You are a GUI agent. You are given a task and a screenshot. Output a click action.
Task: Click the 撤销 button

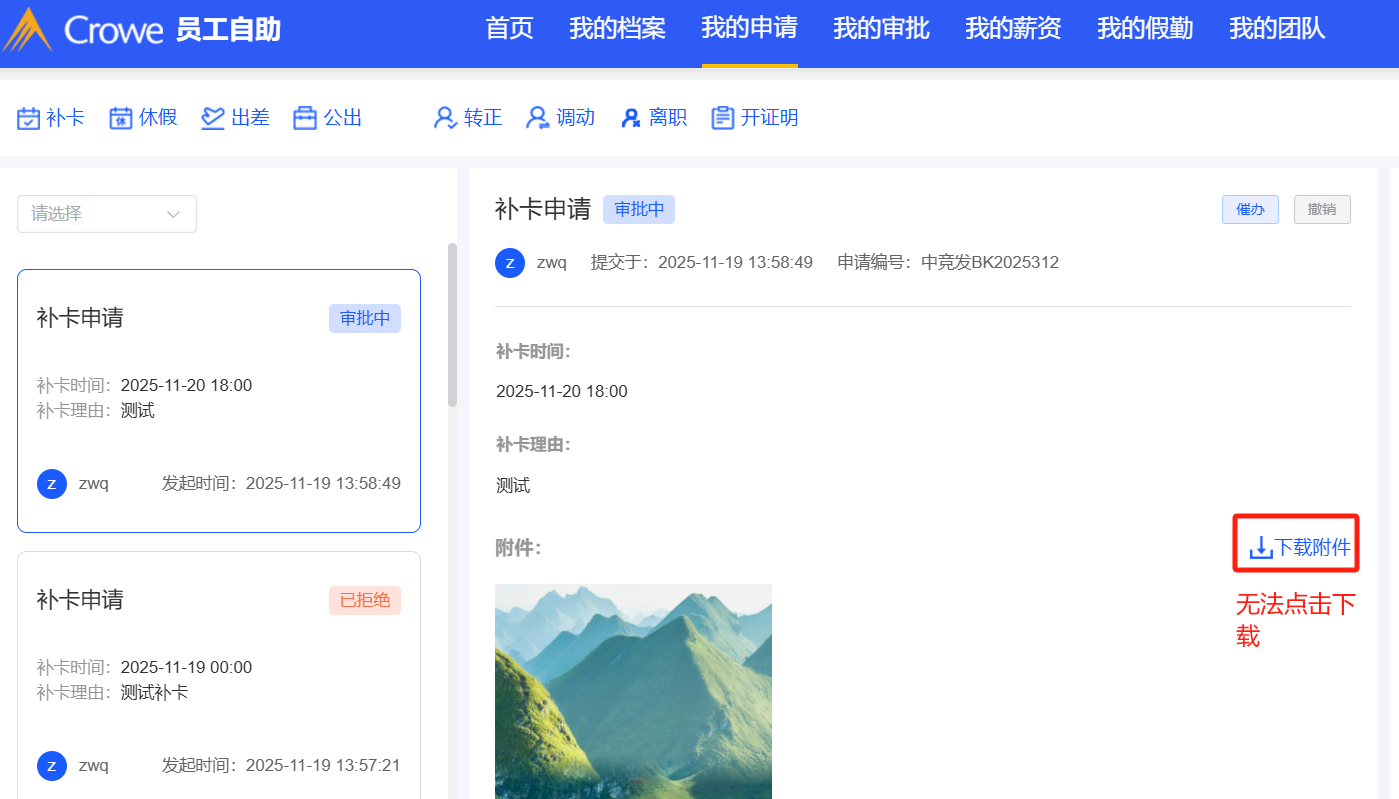click(1322, 210)
